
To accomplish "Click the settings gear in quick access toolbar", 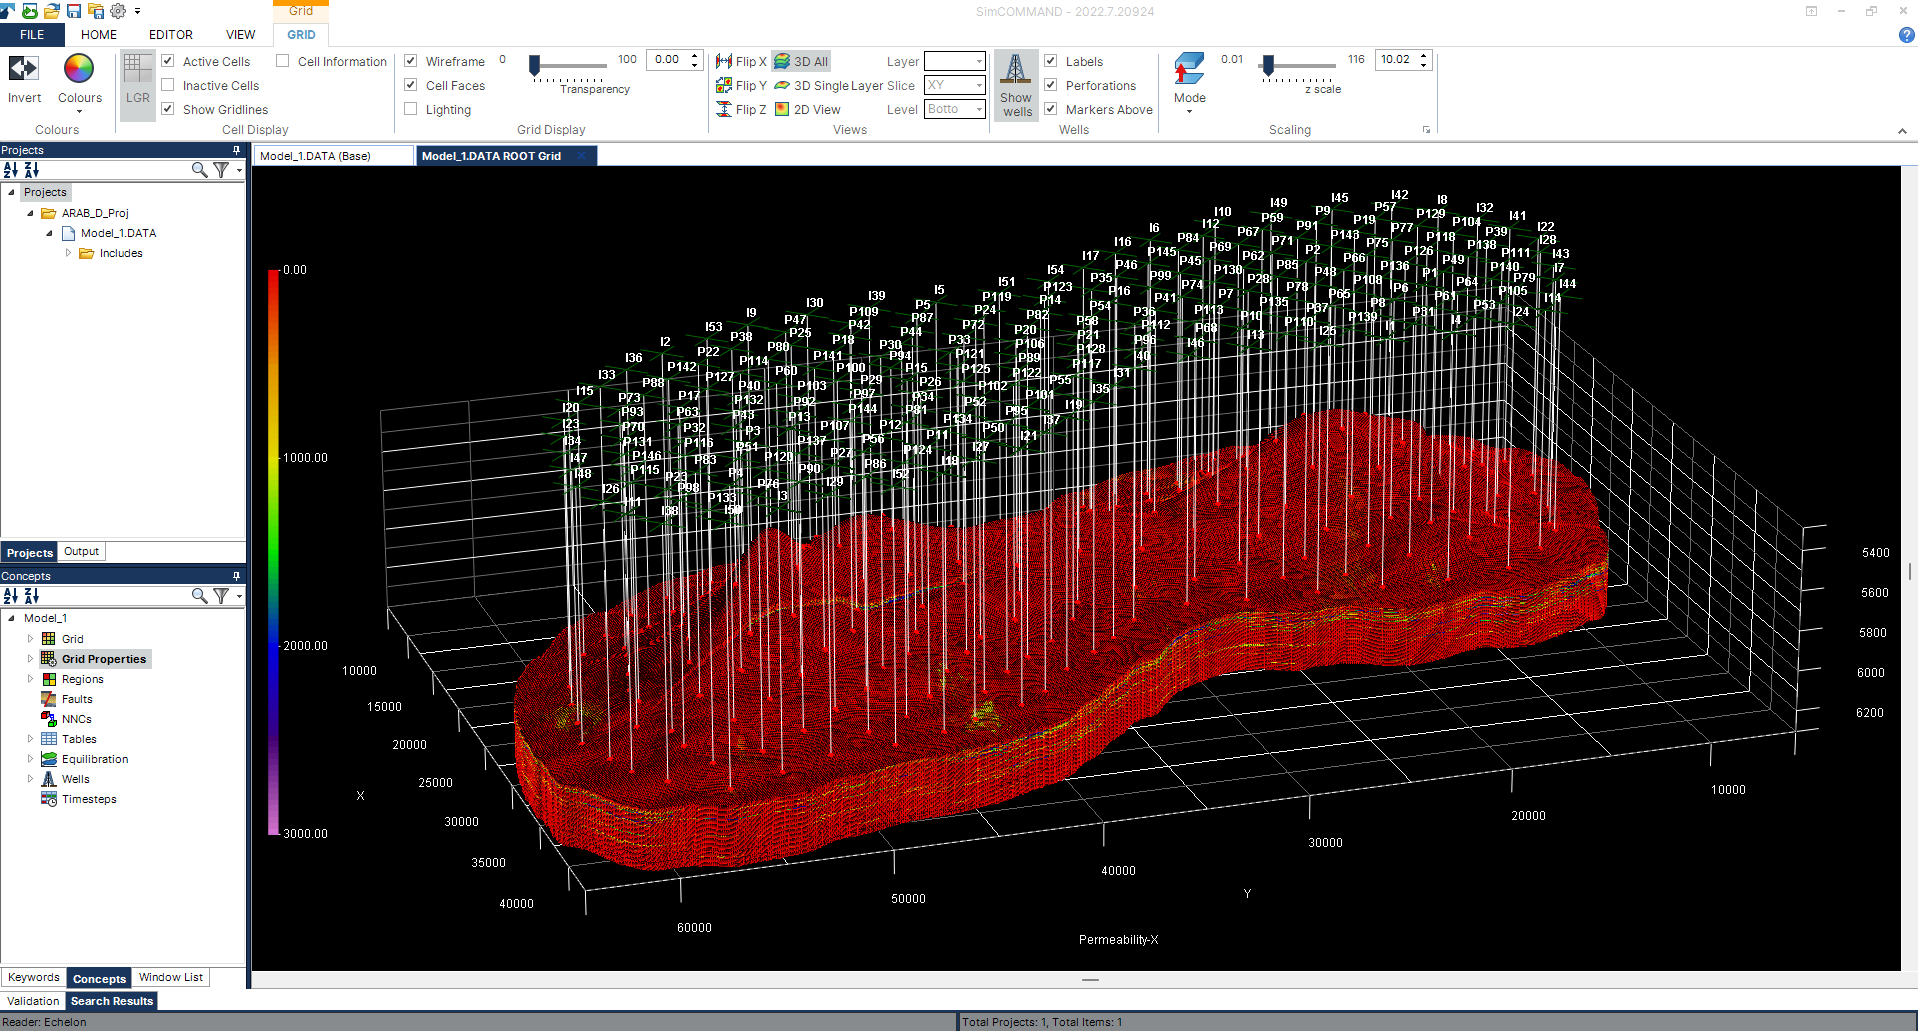I will click(118, 11).
